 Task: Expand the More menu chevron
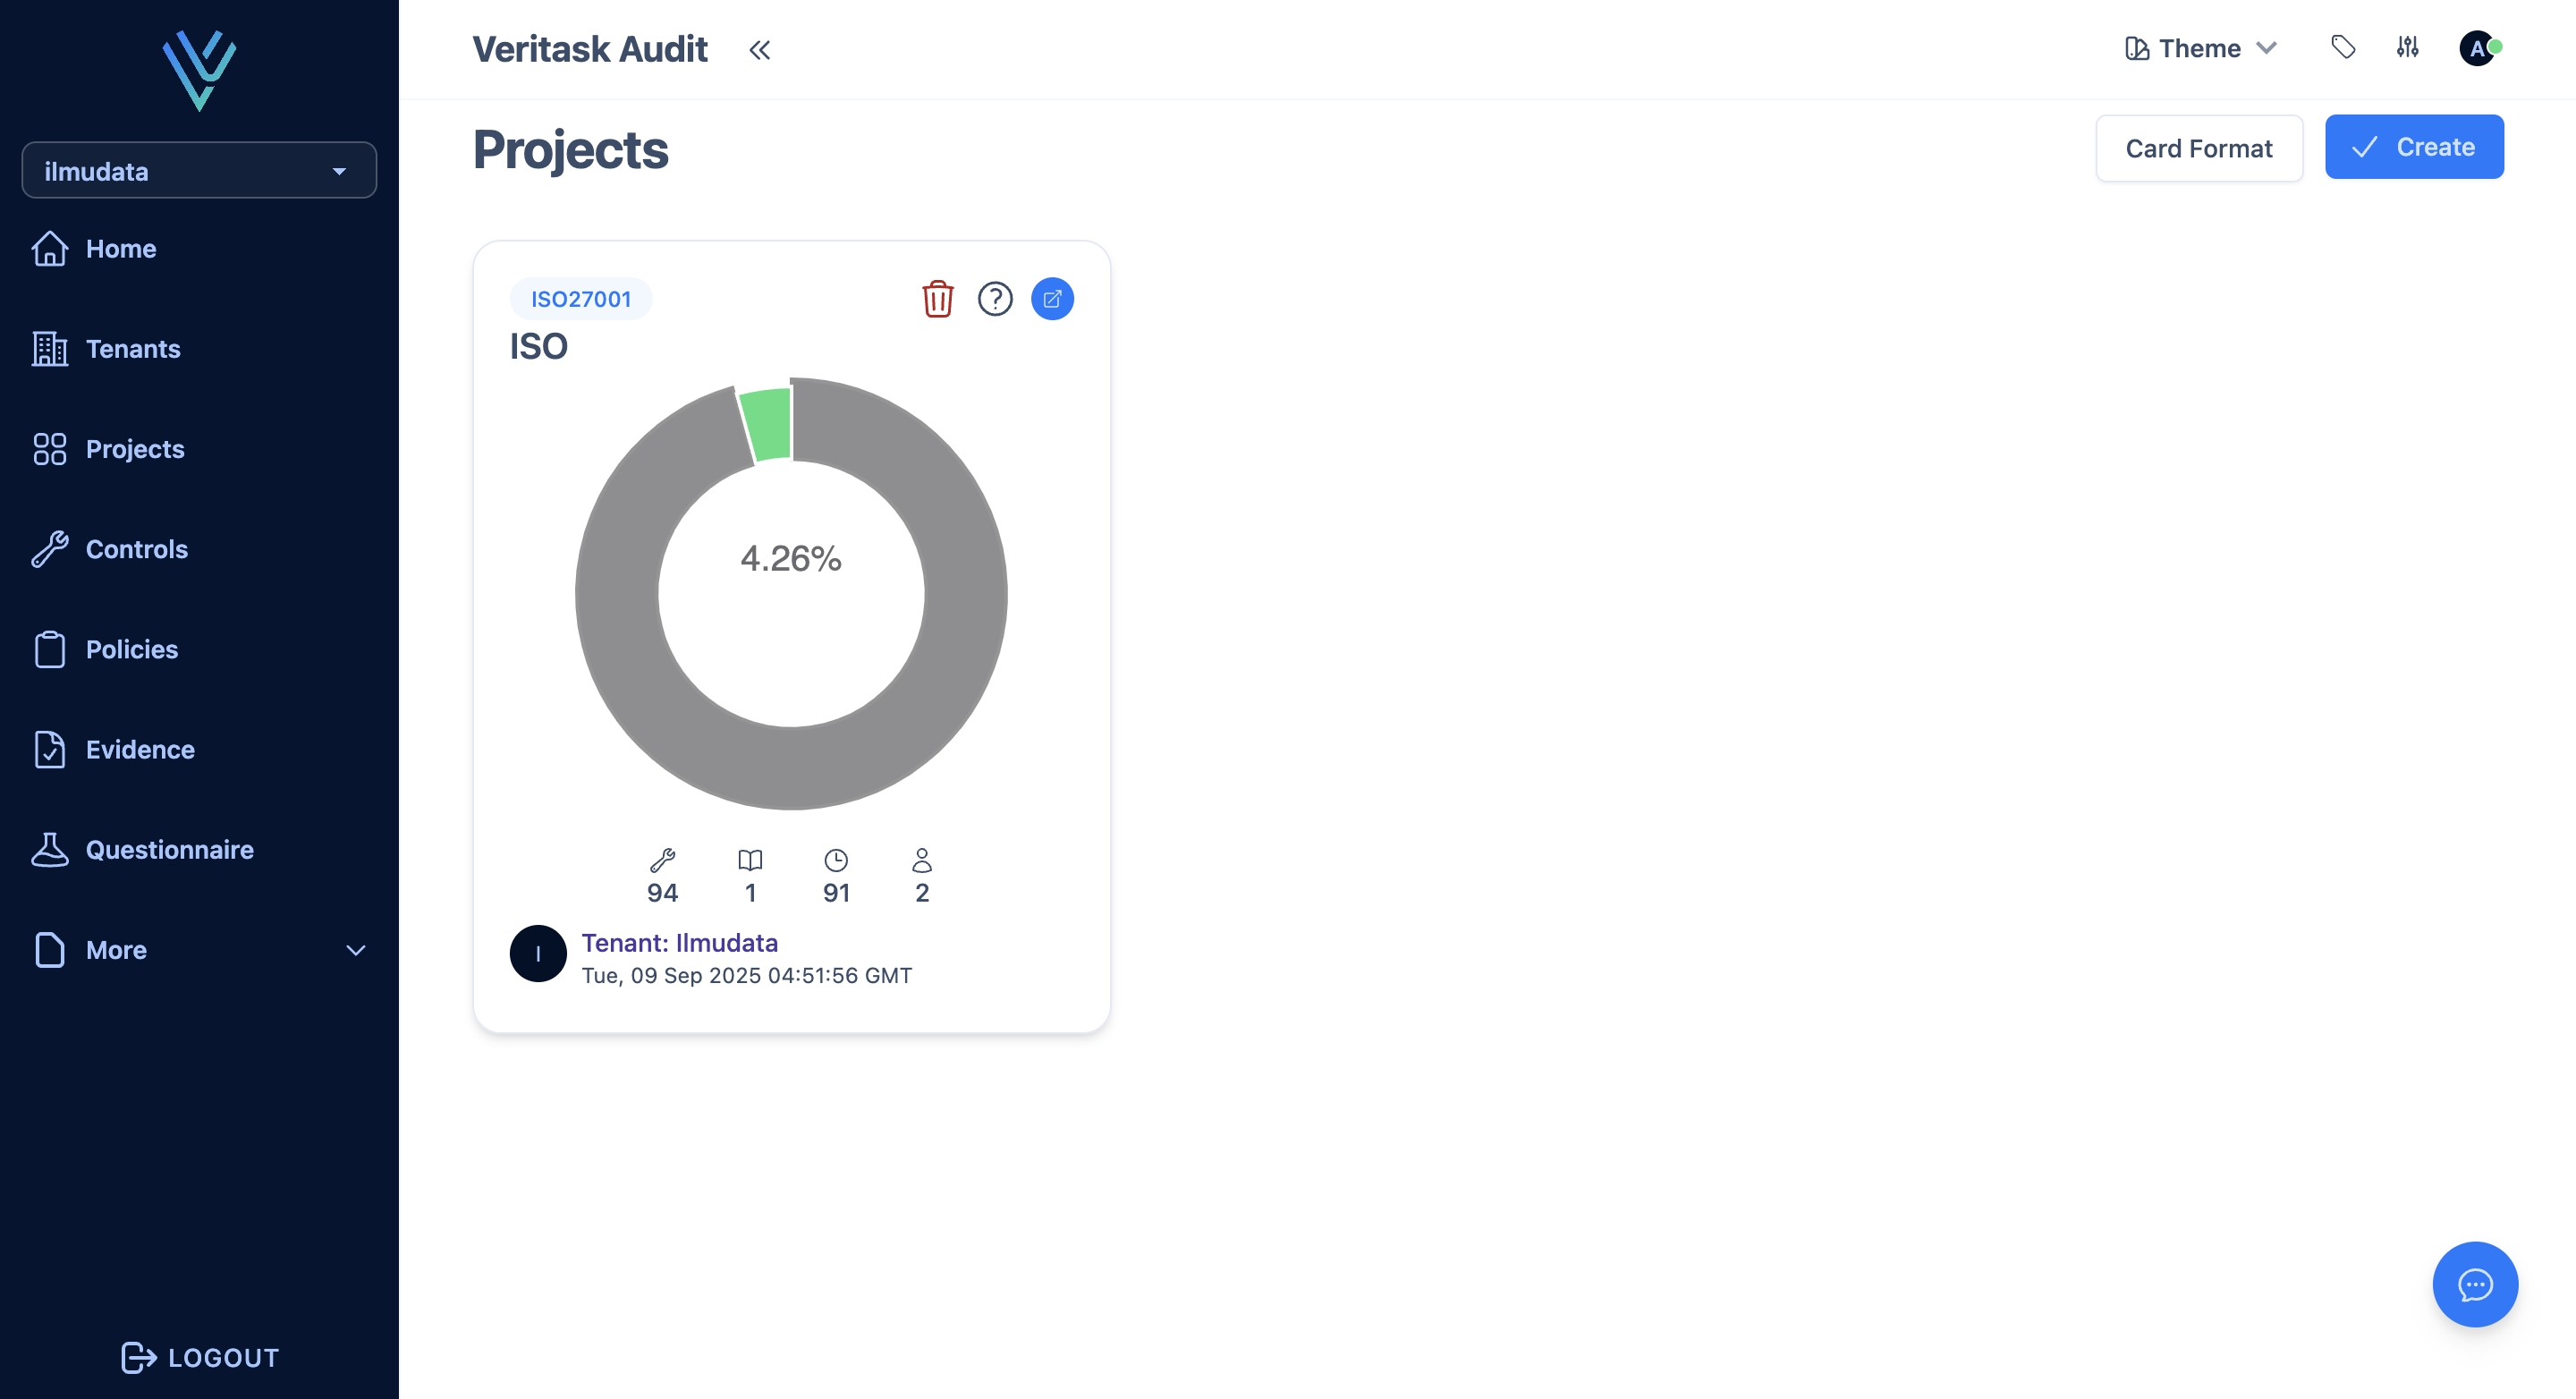[x=356, y=950]
